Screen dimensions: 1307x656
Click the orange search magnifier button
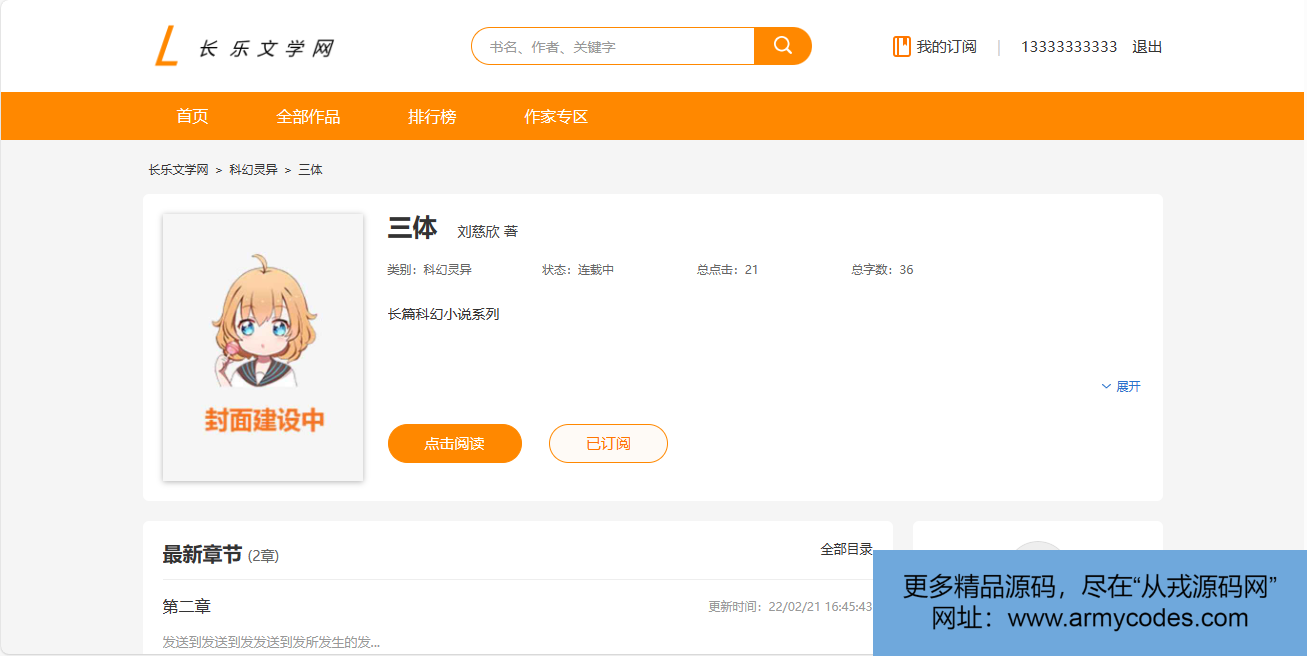click(783, 46)
